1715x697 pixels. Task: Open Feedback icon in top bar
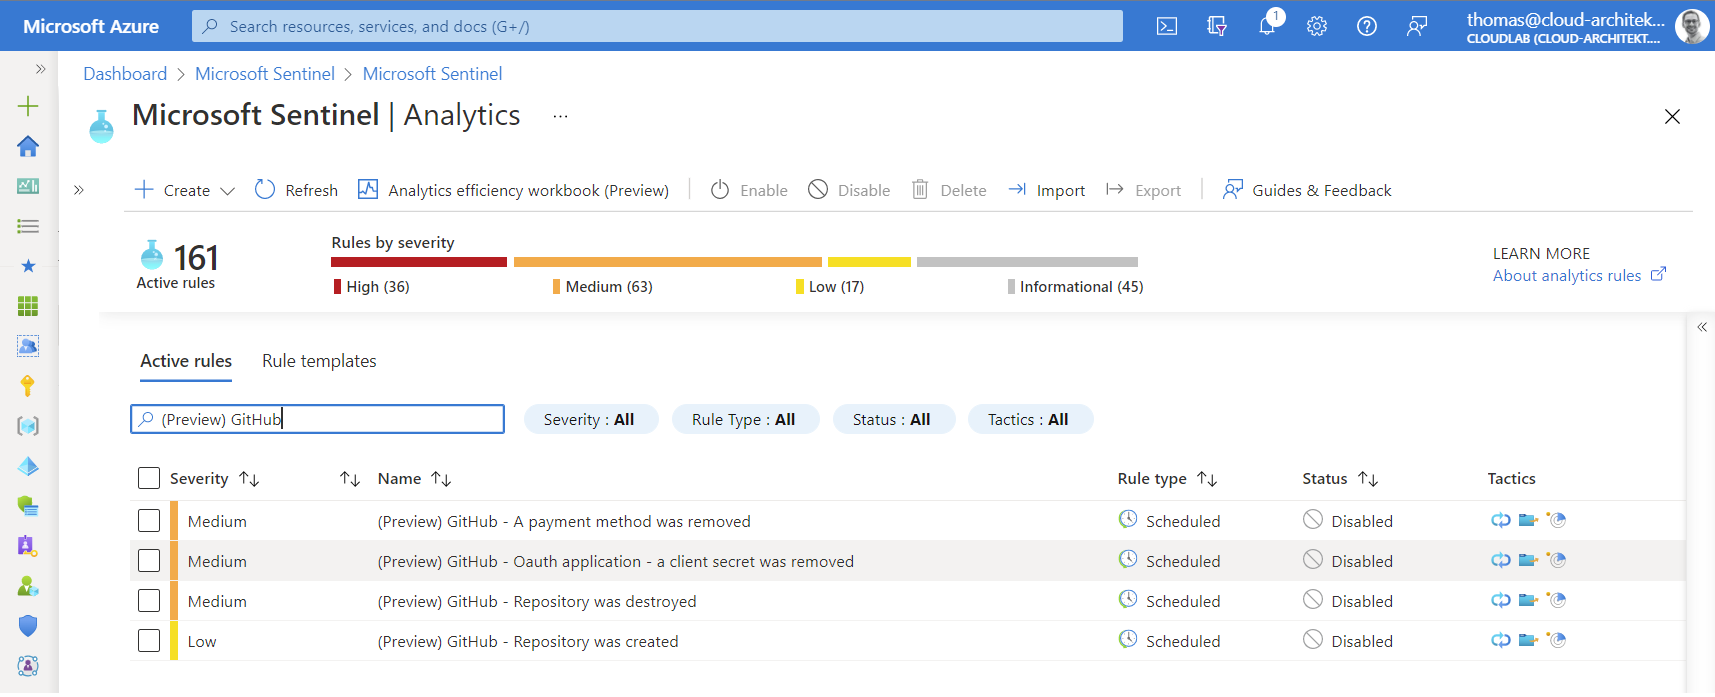click(1417, 26)
